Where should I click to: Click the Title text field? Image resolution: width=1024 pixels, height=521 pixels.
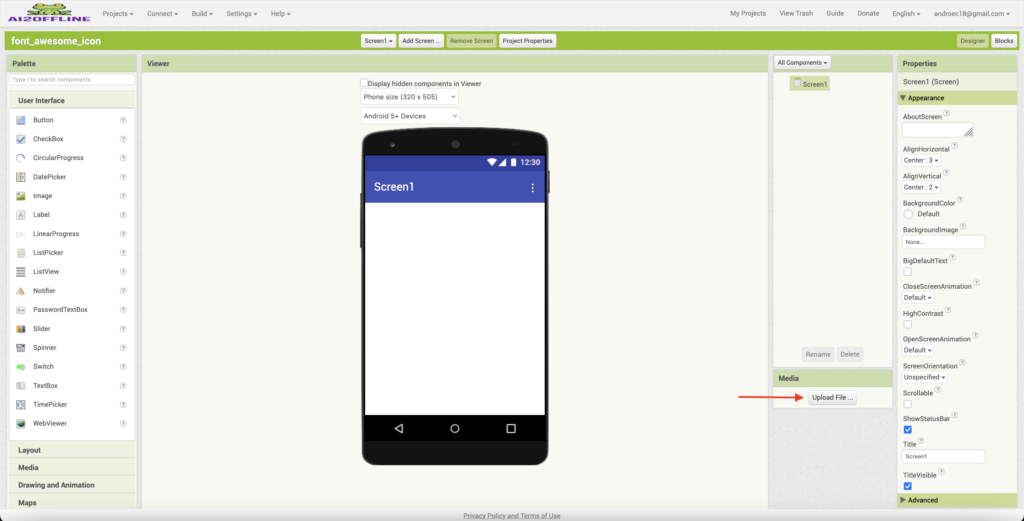click(944, 456)
